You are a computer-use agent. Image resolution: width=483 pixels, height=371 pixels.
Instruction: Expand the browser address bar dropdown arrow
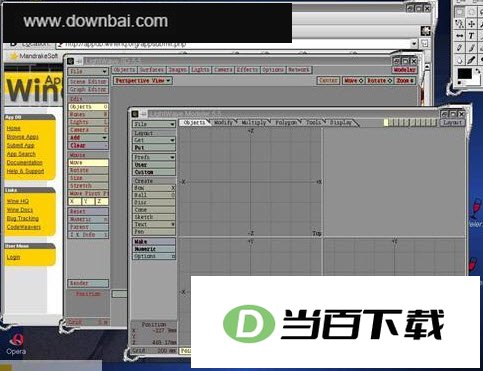tap(414, 43)
